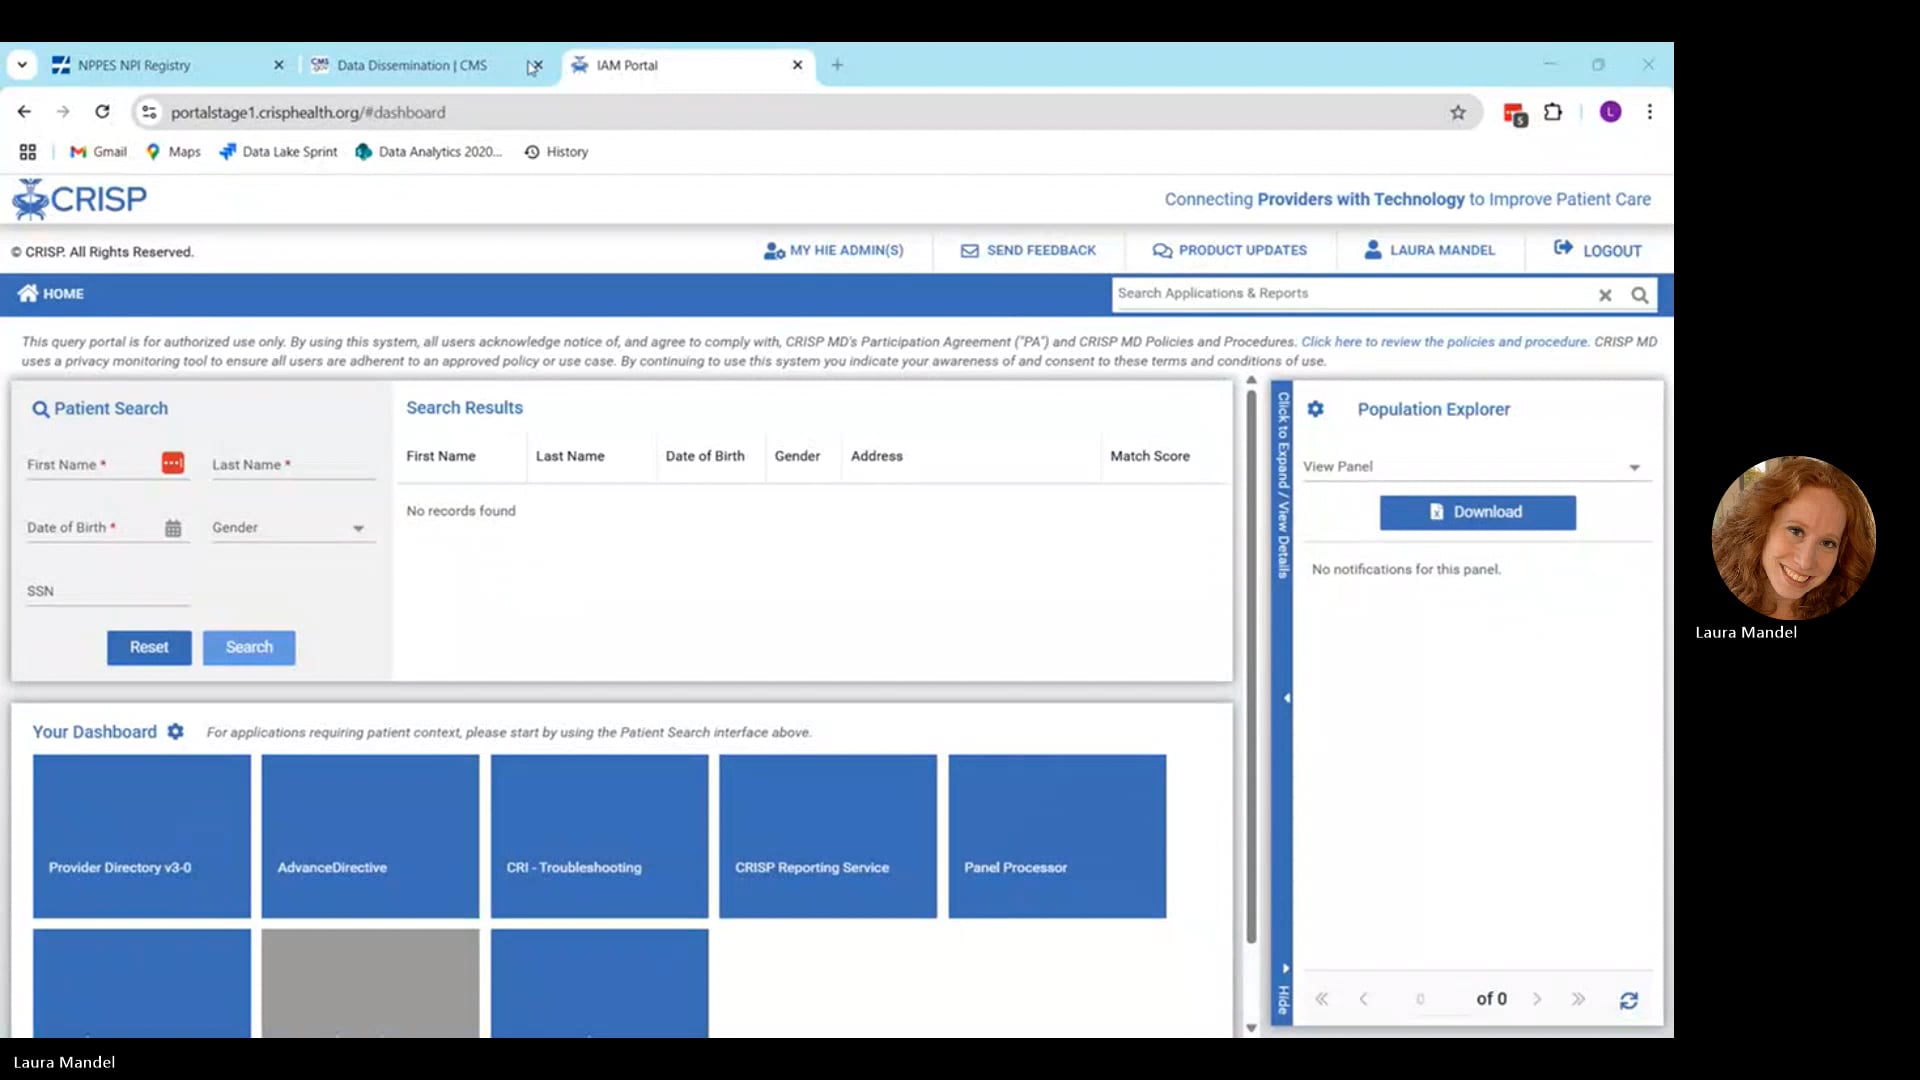Click the CRISP logo
This screenshot has height=1080, width=1920.
(x=80, y=198)
